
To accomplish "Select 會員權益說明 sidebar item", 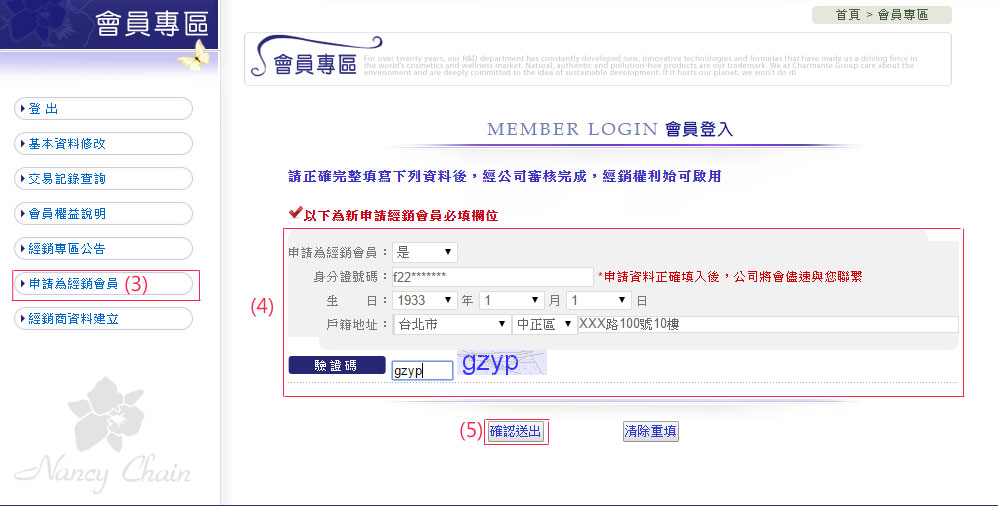I will [103, 214].
